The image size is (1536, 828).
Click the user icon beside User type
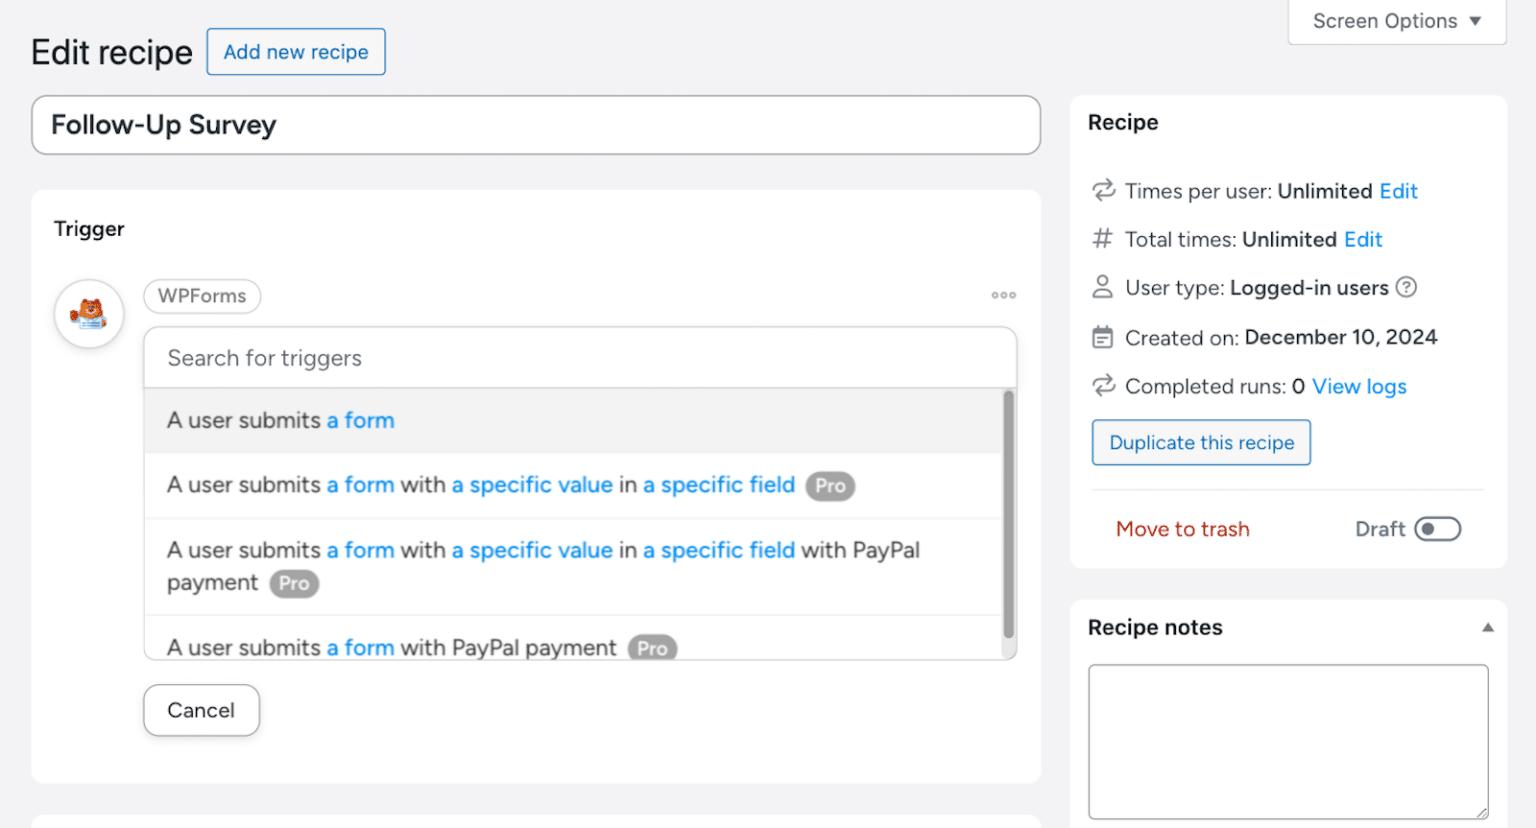point(1102,287)
